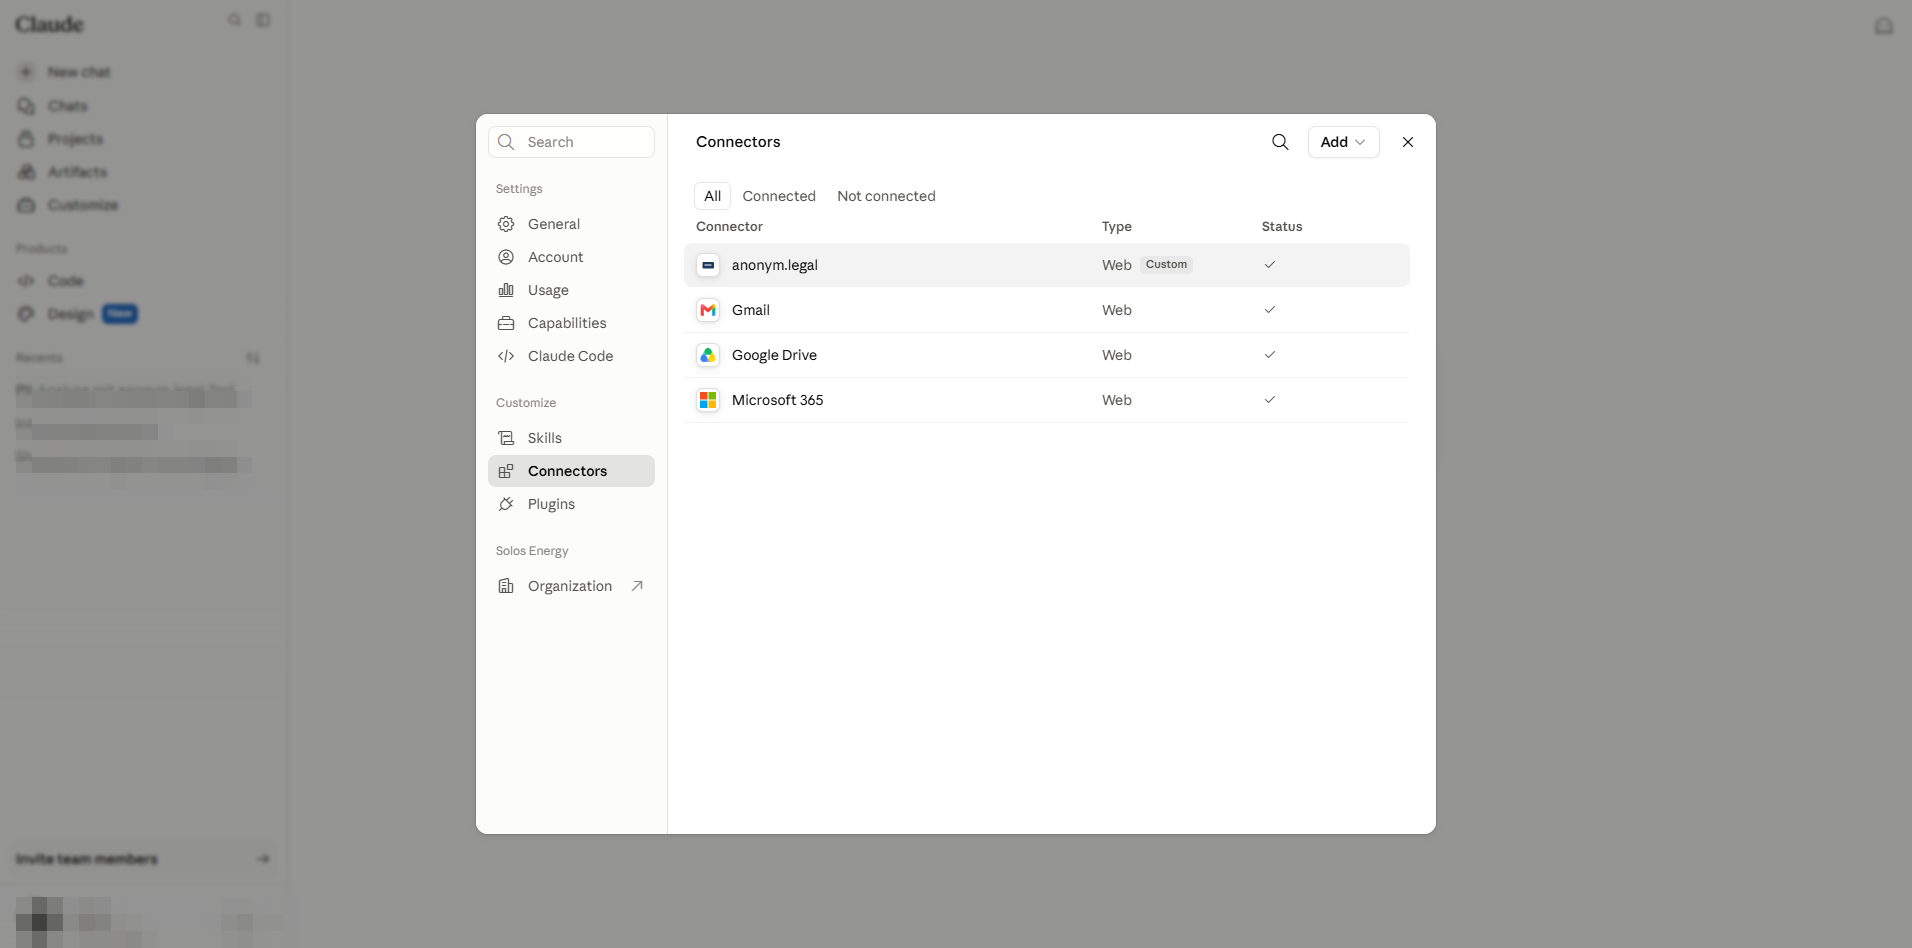Image resolution: width=1912 pixels, height=948 pixels.
Task: Click the Microsoft 365 status checkmark
Action: point(1270,400)
